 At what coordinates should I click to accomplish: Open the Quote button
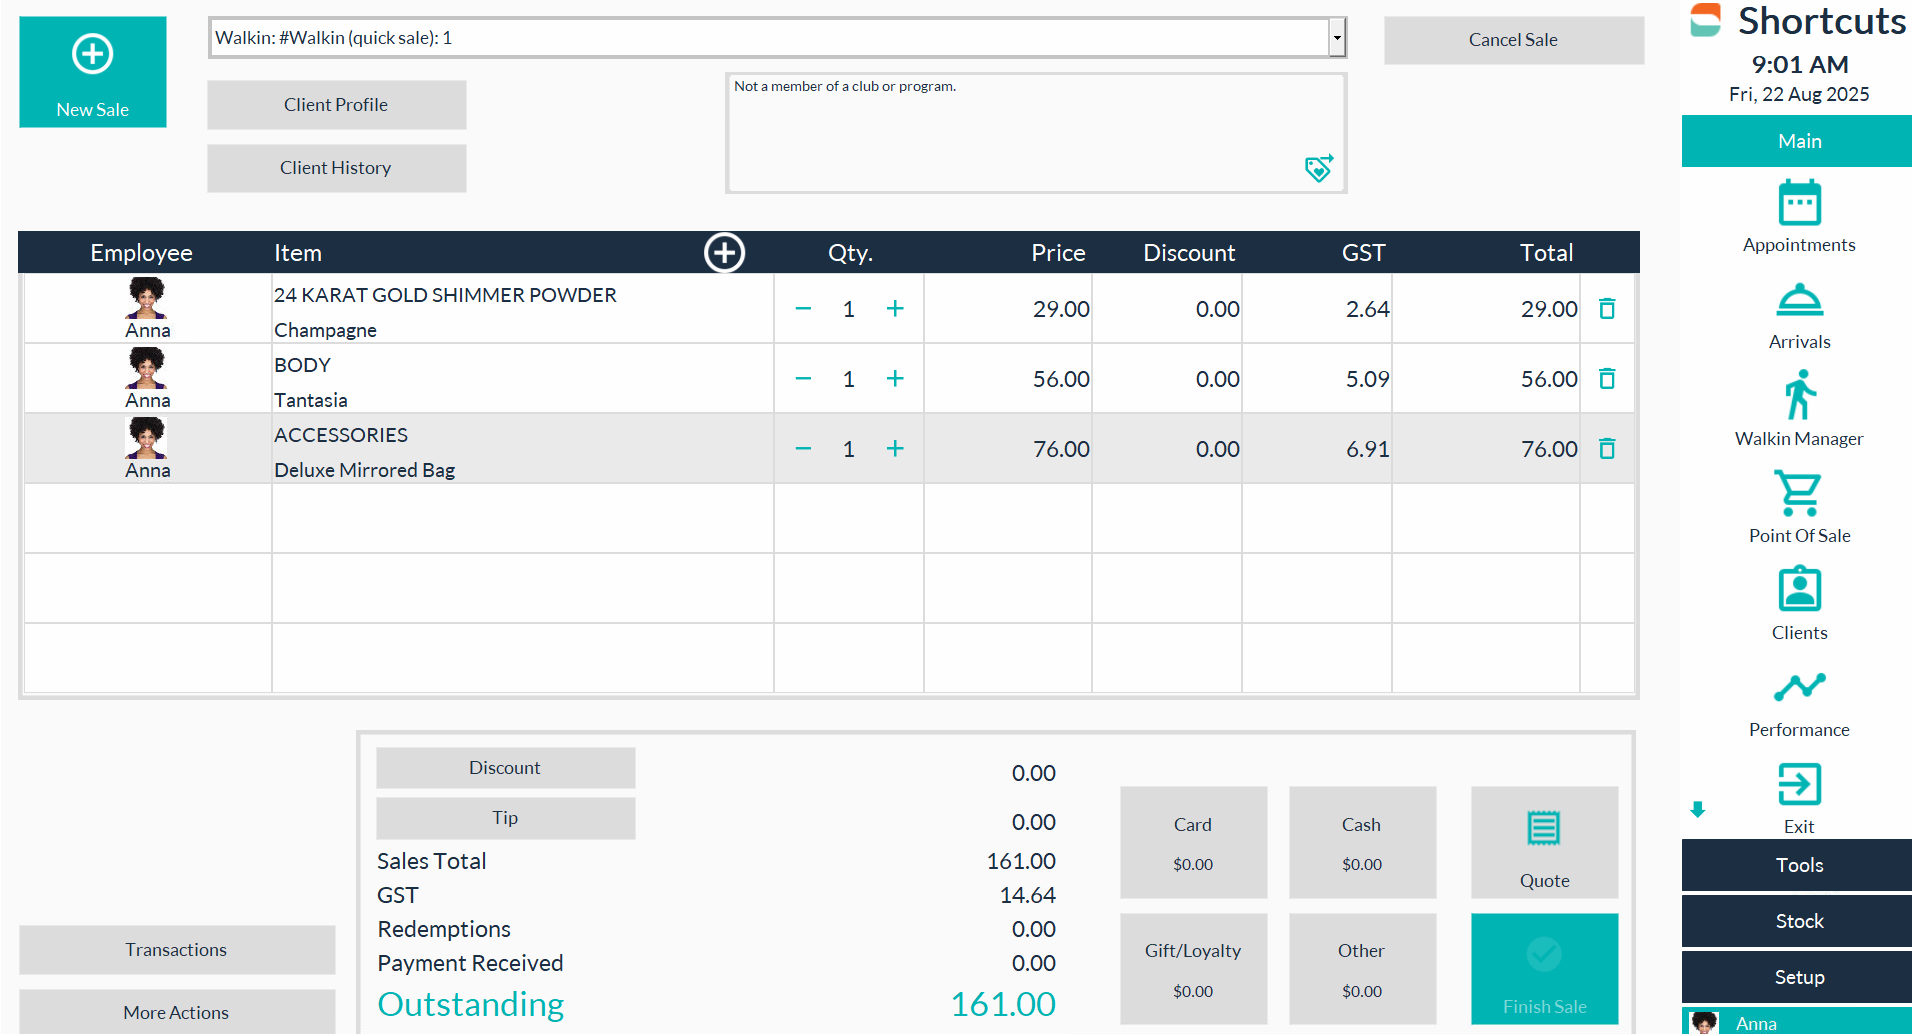click(1544, 842)
